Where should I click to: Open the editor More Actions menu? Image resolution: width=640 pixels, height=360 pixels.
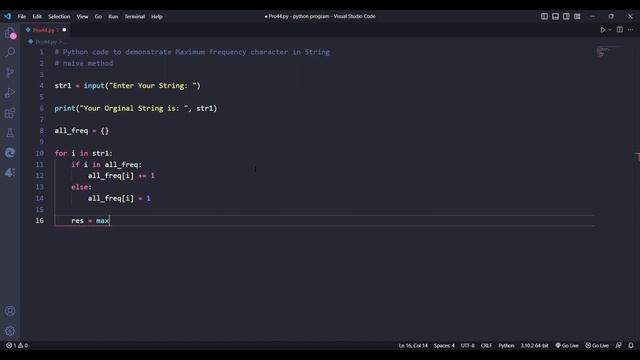pyautogui.click(x=631, y=30)
